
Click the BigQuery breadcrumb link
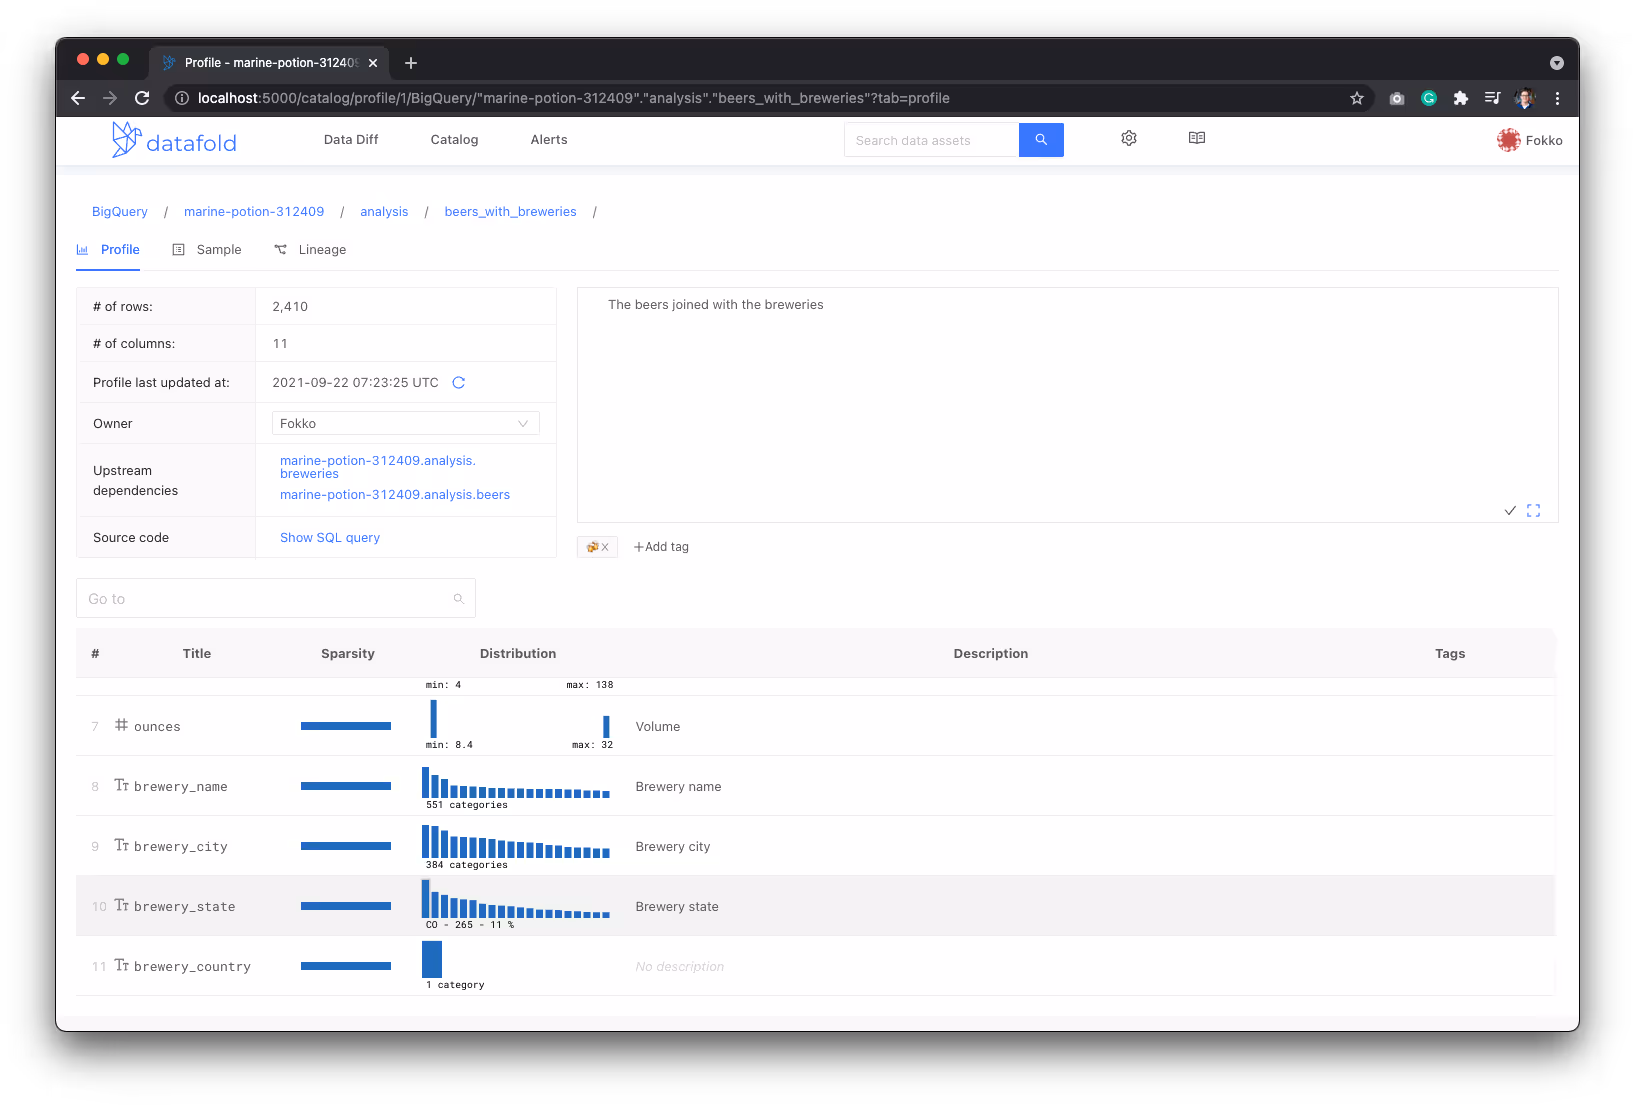(120, 212)
